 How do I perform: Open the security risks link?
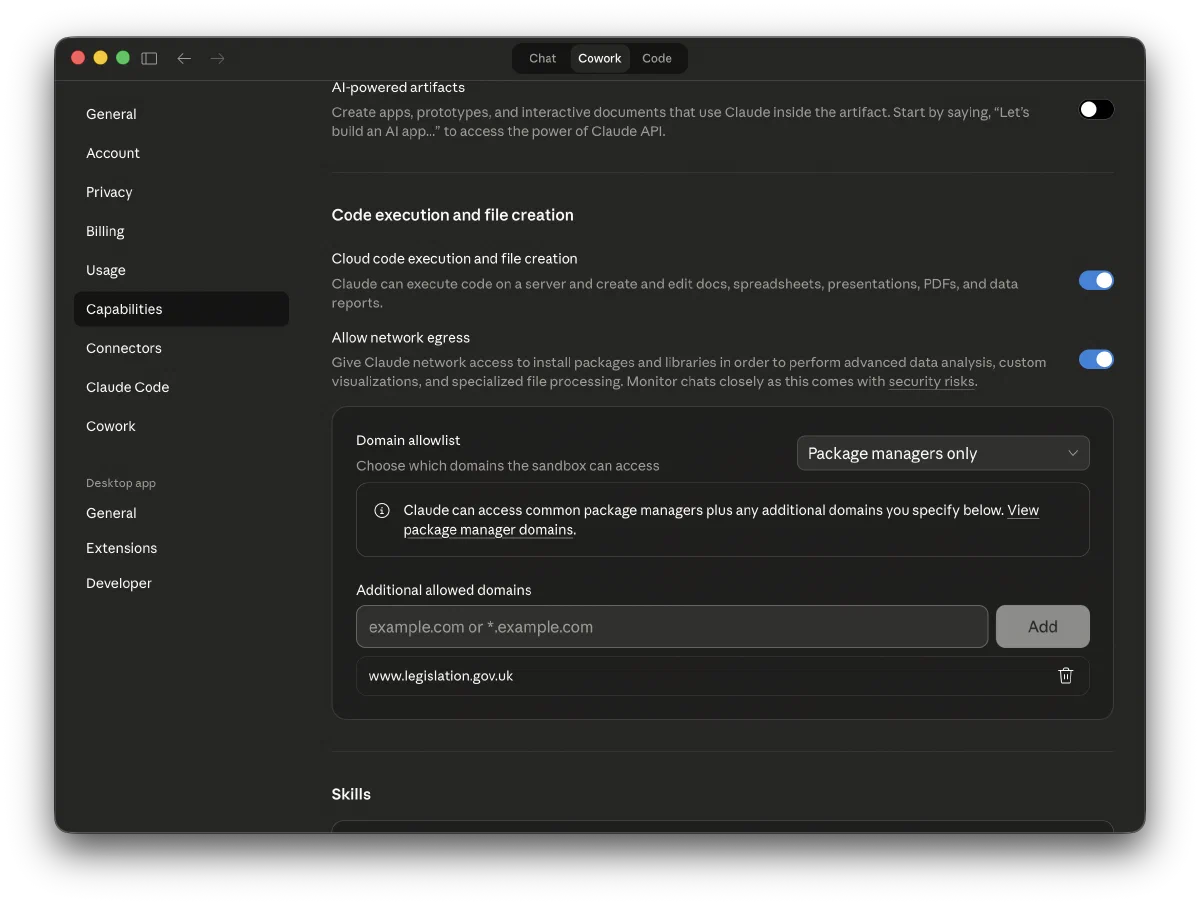(x=931, y=382)
